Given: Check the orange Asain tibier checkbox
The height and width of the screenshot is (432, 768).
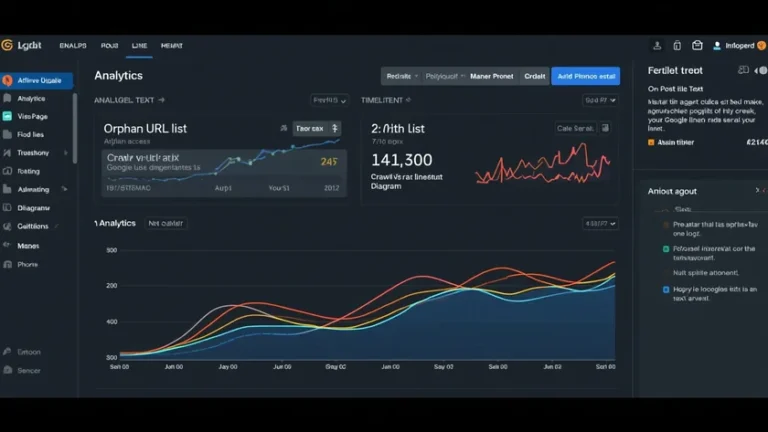Looking at the screenshot, I should (651, 143).
